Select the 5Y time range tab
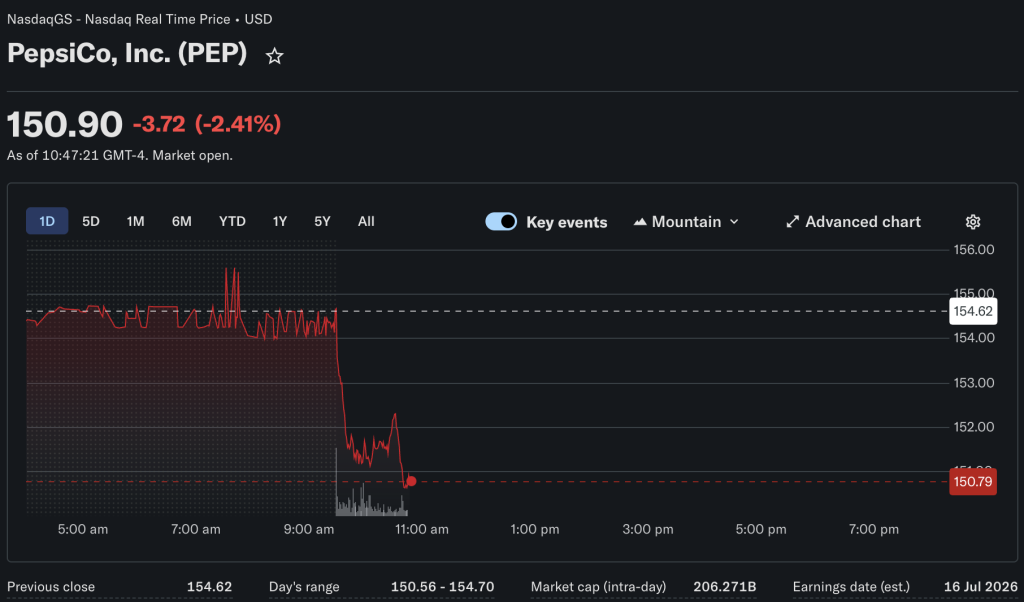Image resolution: width=1024 pixels, height=602 pixels. click(x=322, y=221)
